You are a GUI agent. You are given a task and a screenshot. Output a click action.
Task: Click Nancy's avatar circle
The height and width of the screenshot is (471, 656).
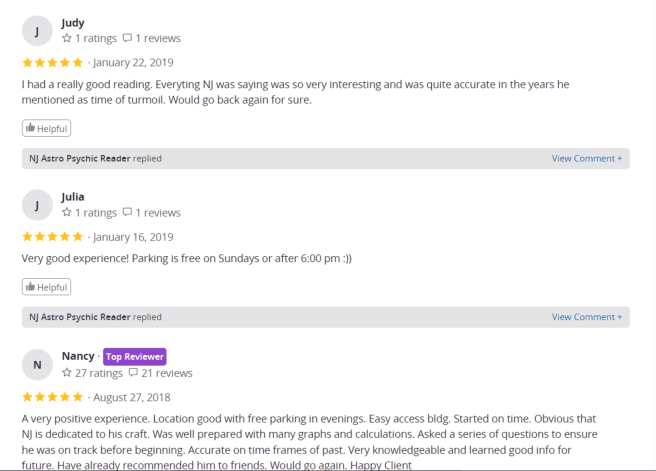tap(37, 365)
